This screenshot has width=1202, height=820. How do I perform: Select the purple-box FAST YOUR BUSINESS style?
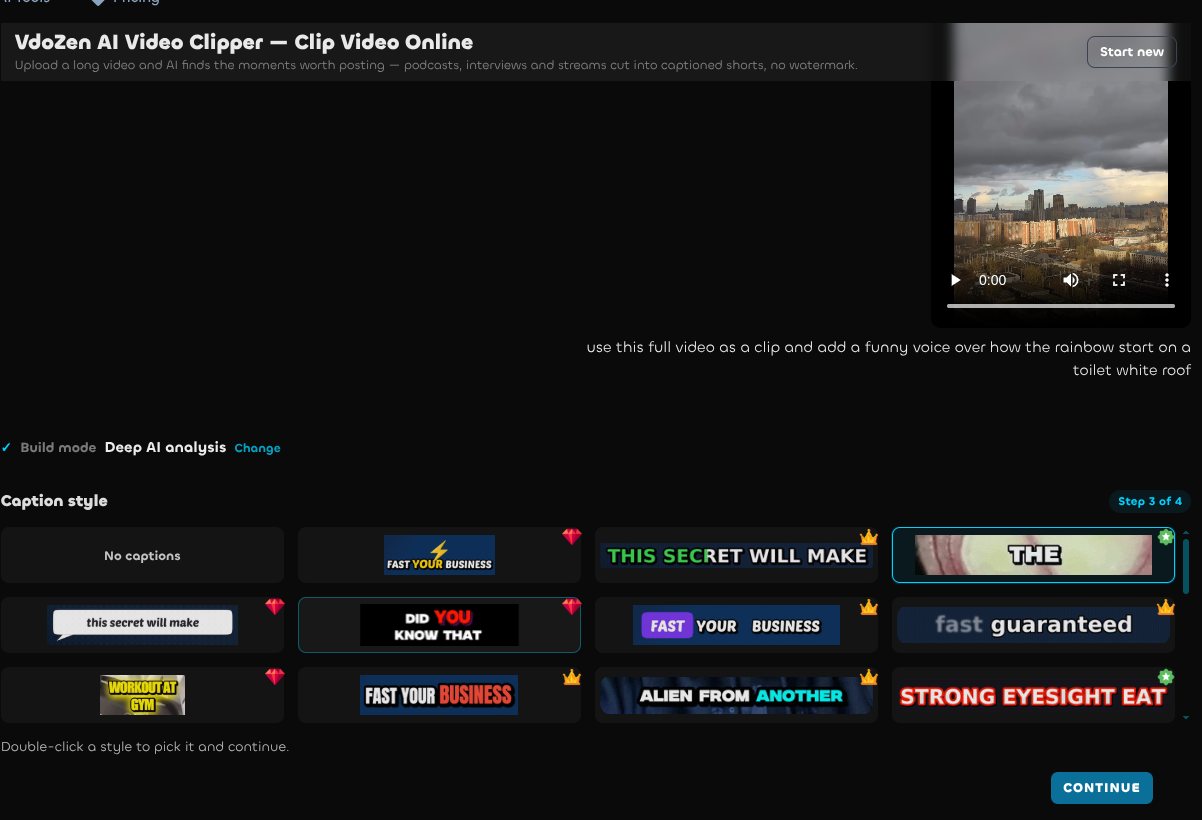736,625
